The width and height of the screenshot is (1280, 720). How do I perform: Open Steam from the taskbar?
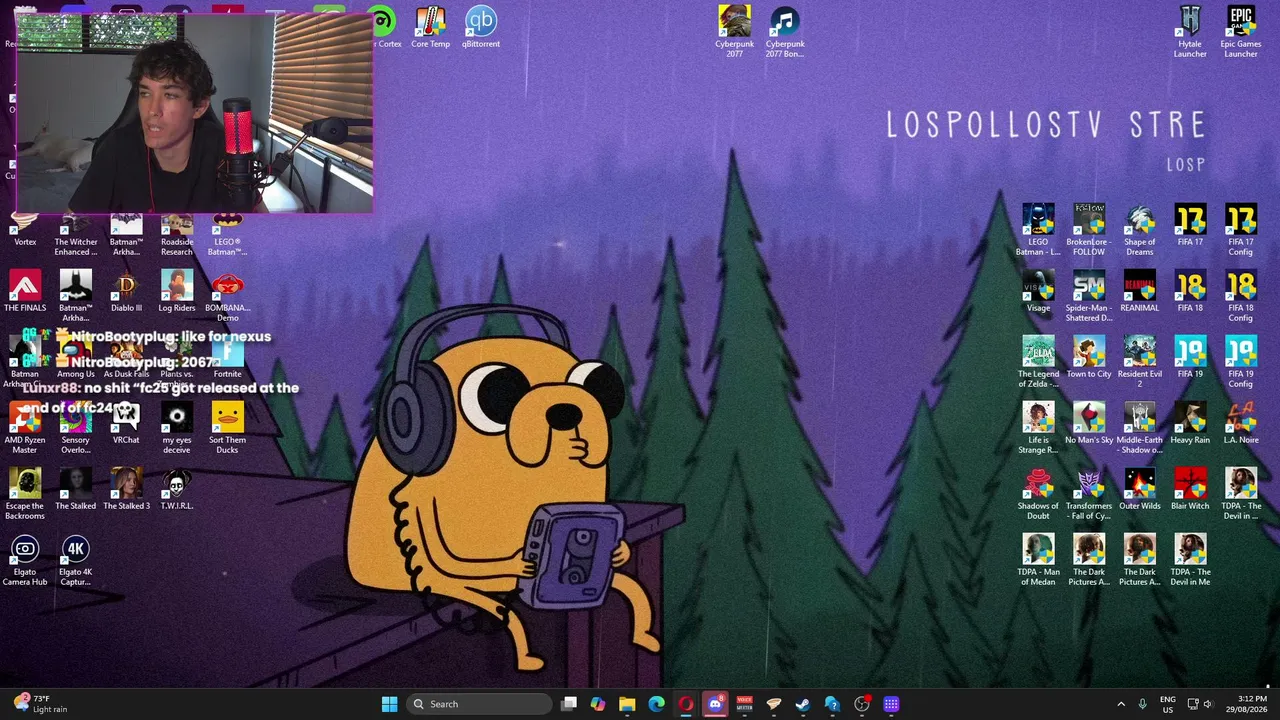[803, 704]
